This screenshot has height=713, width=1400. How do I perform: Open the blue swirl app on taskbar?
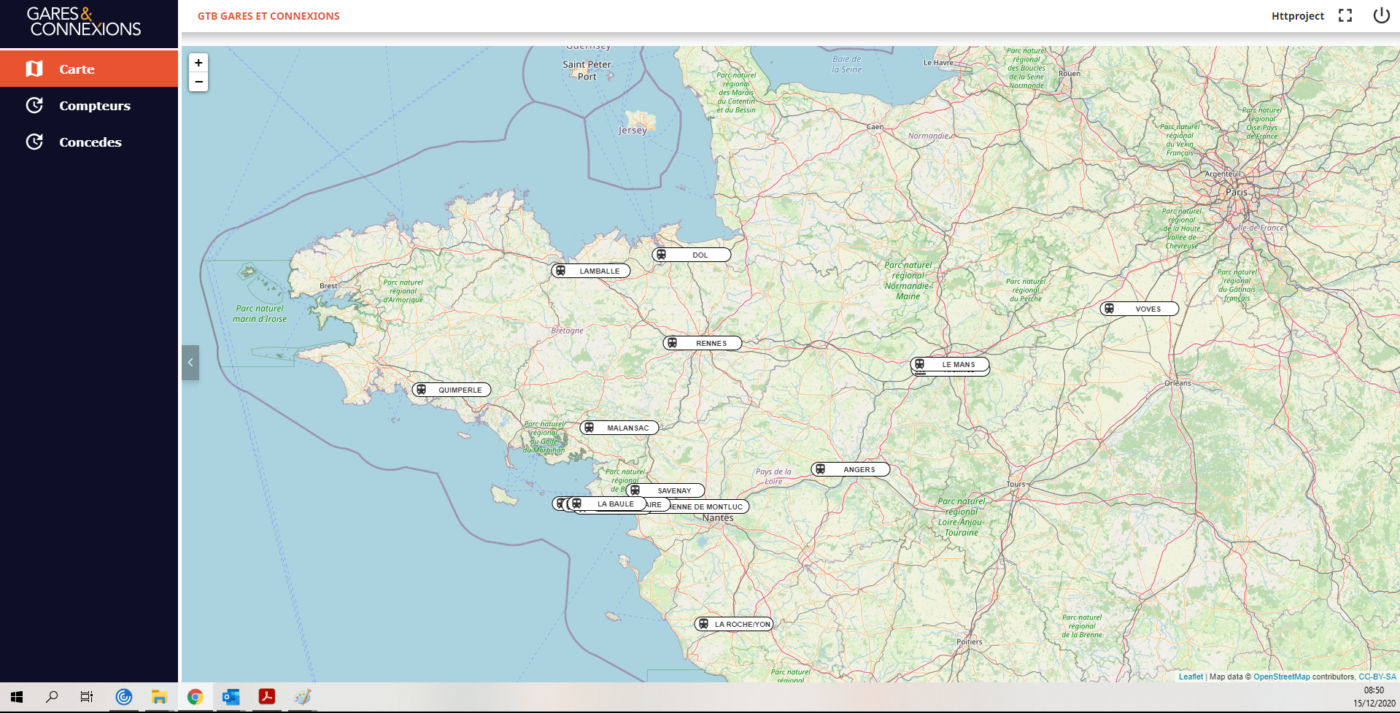coord(123,697)
